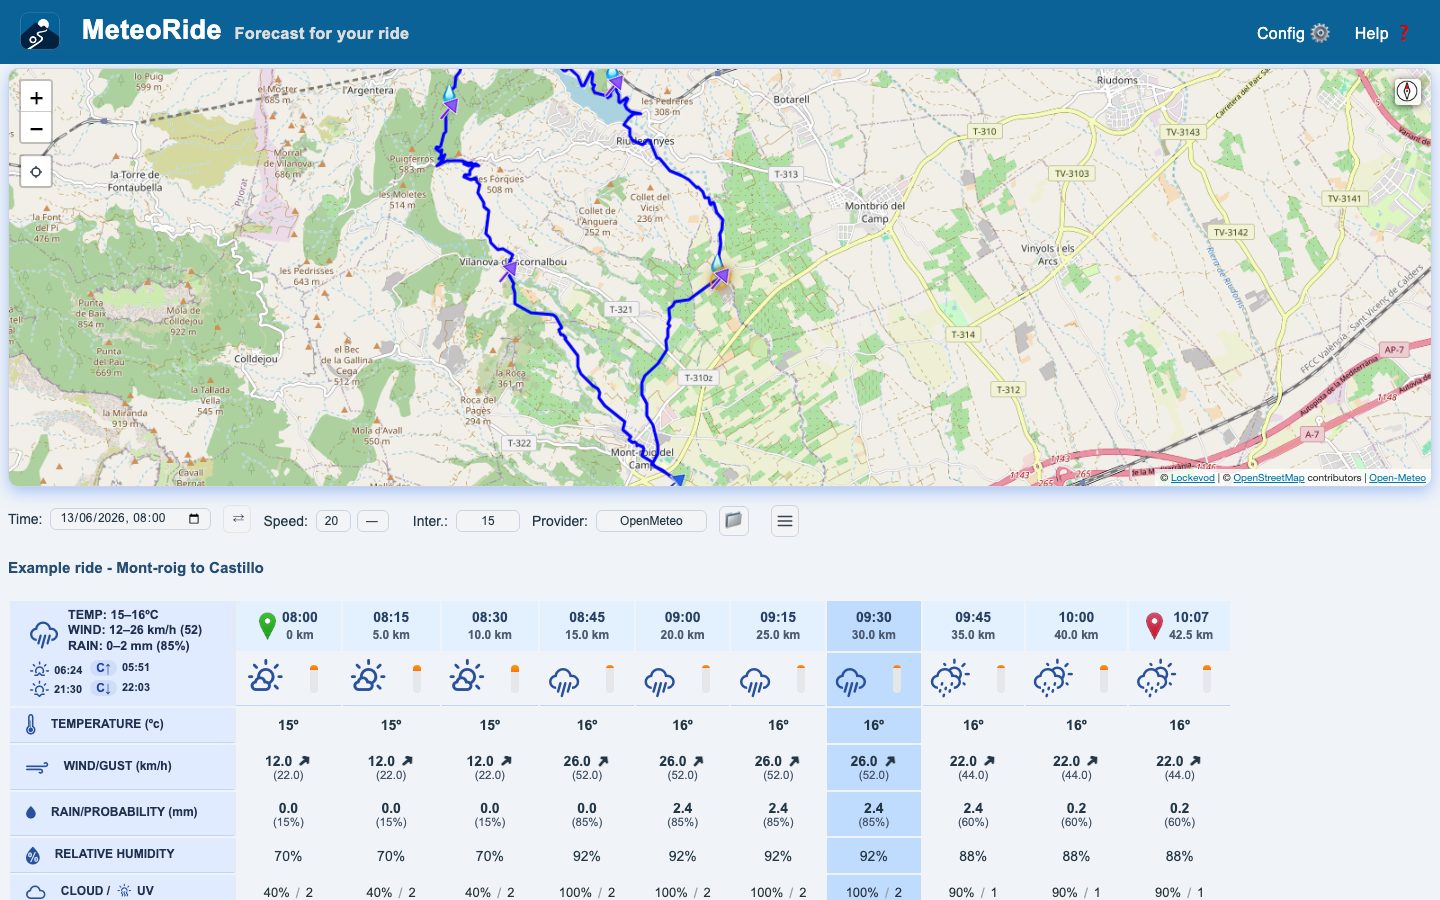
Task: Open the OpenStreetMap attribution link
Action: [1269, 478]
